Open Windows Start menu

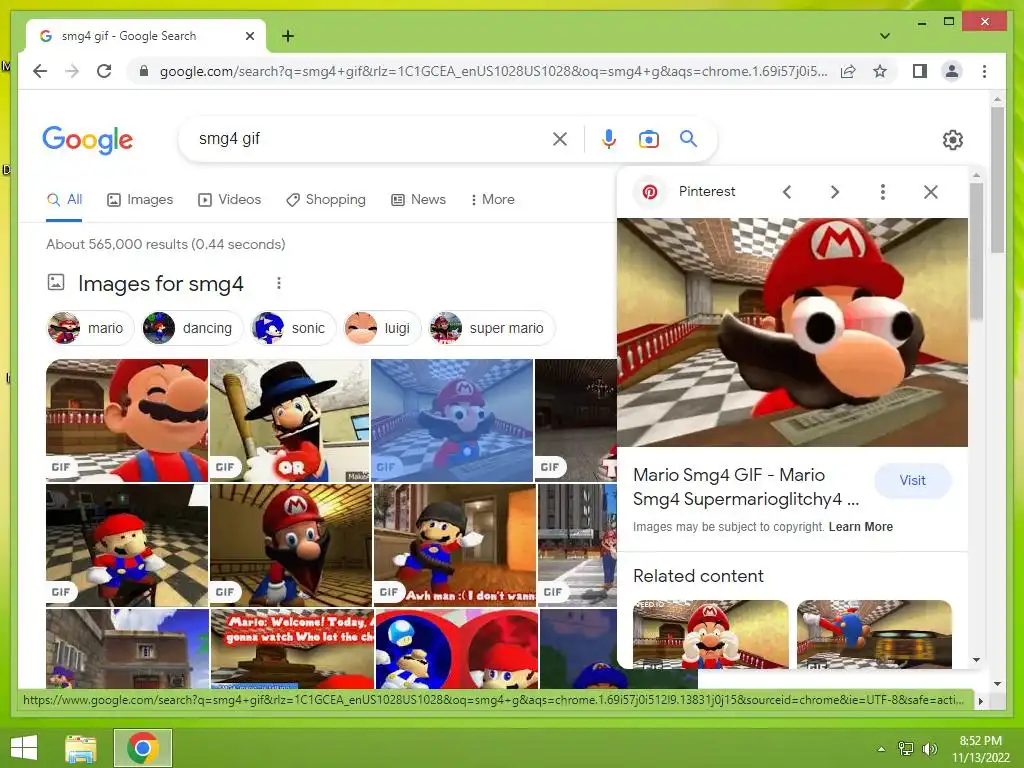tap(24, 748)
